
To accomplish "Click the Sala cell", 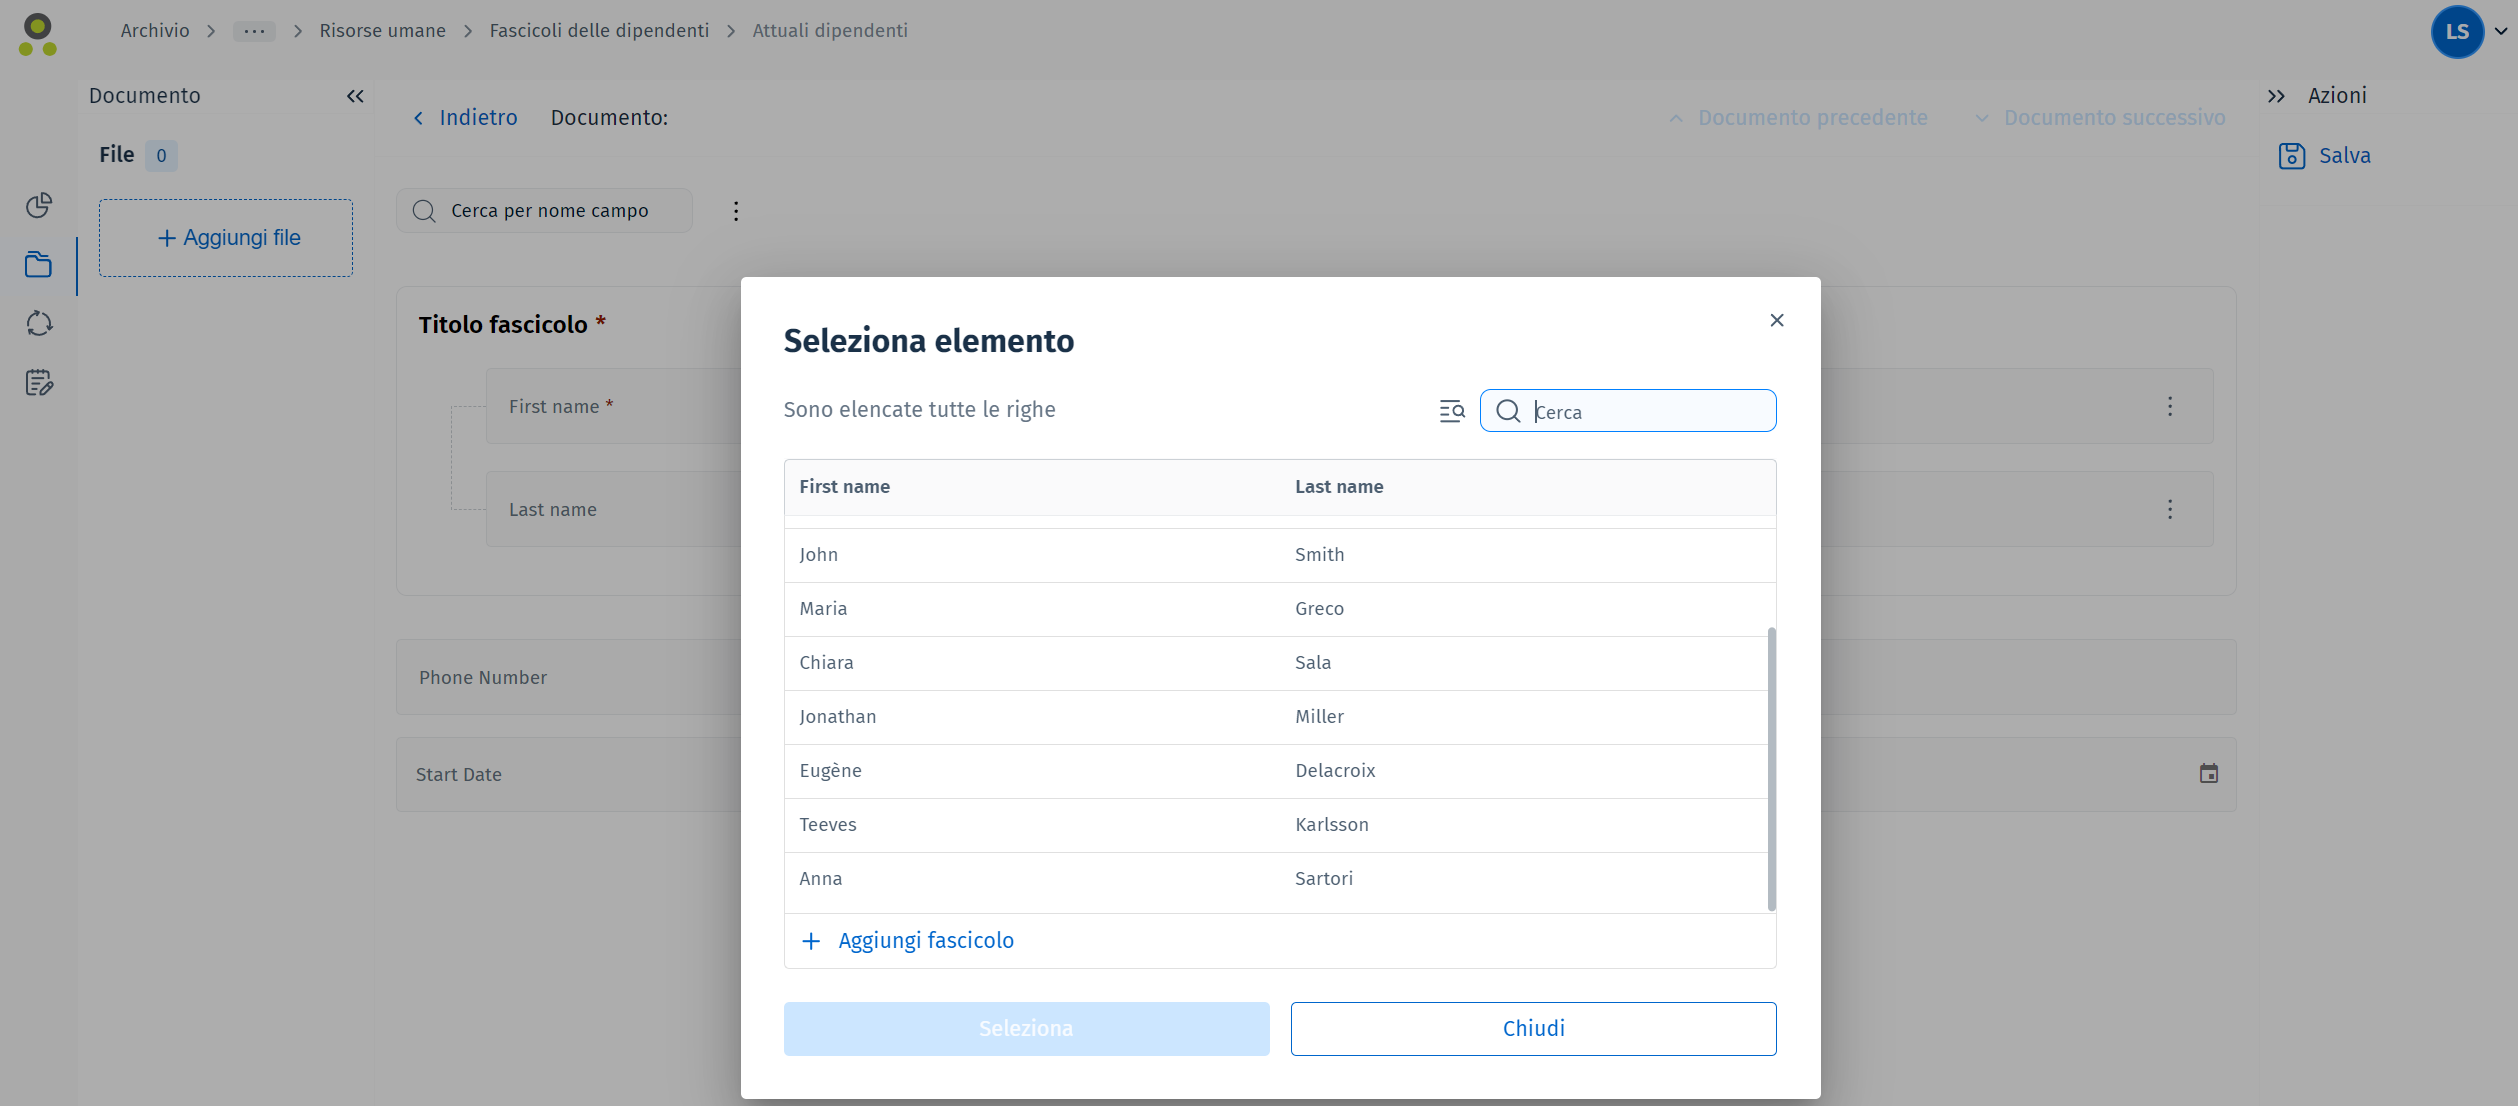I will pyautogui.click(x=1313, y=663).
